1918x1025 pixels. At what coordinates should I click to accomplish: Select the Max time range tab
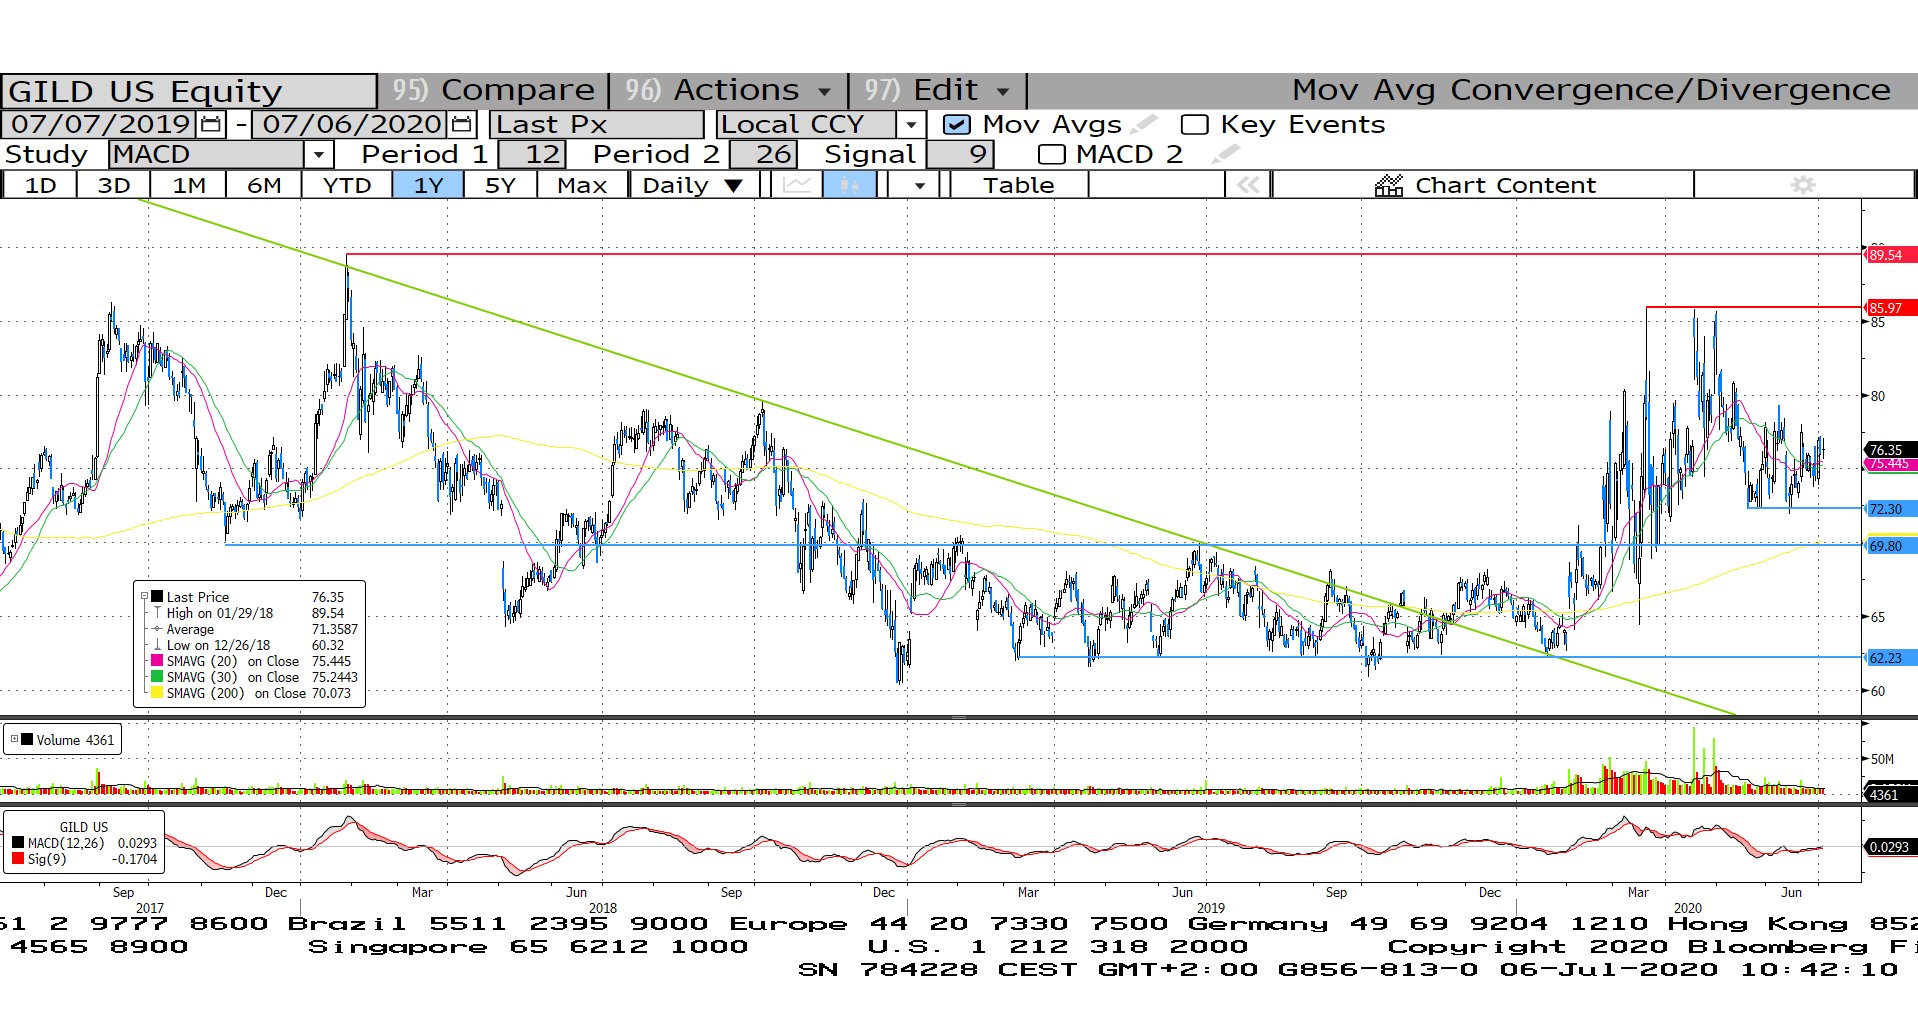(582, 185)
